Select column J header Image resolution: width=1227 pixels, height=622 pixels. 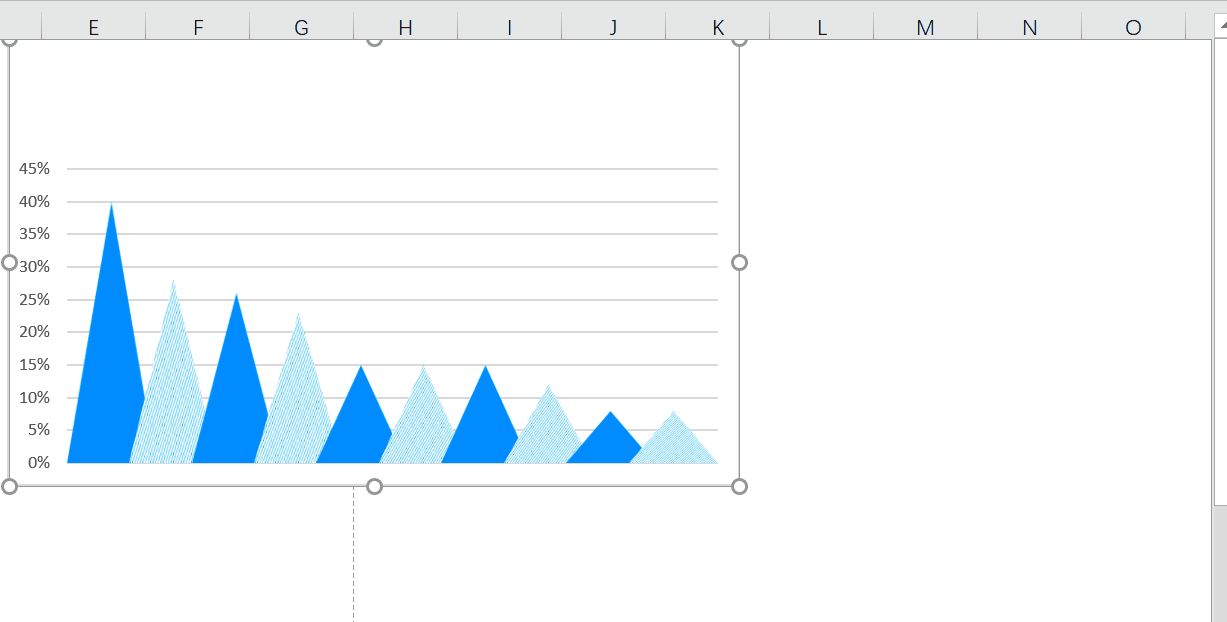614,27
